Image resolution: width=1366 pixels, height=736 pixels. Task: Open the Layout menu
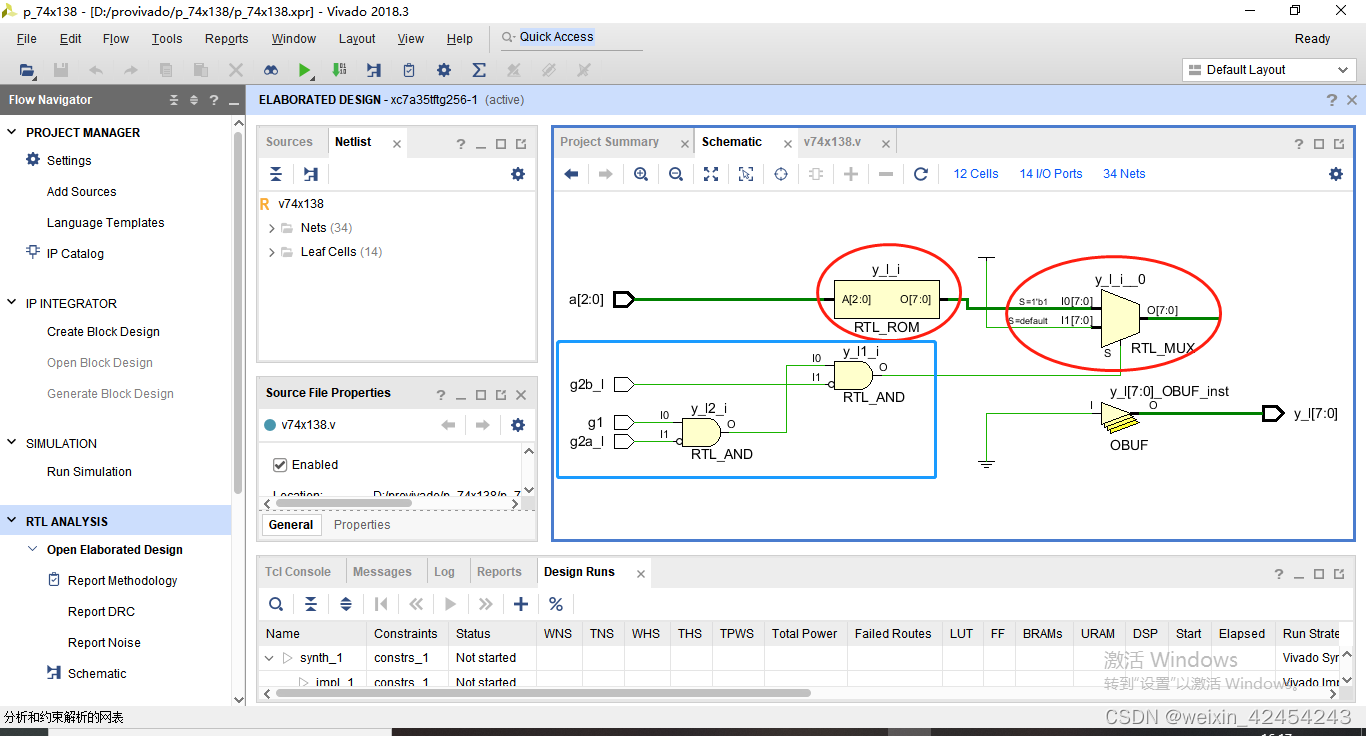357,39
